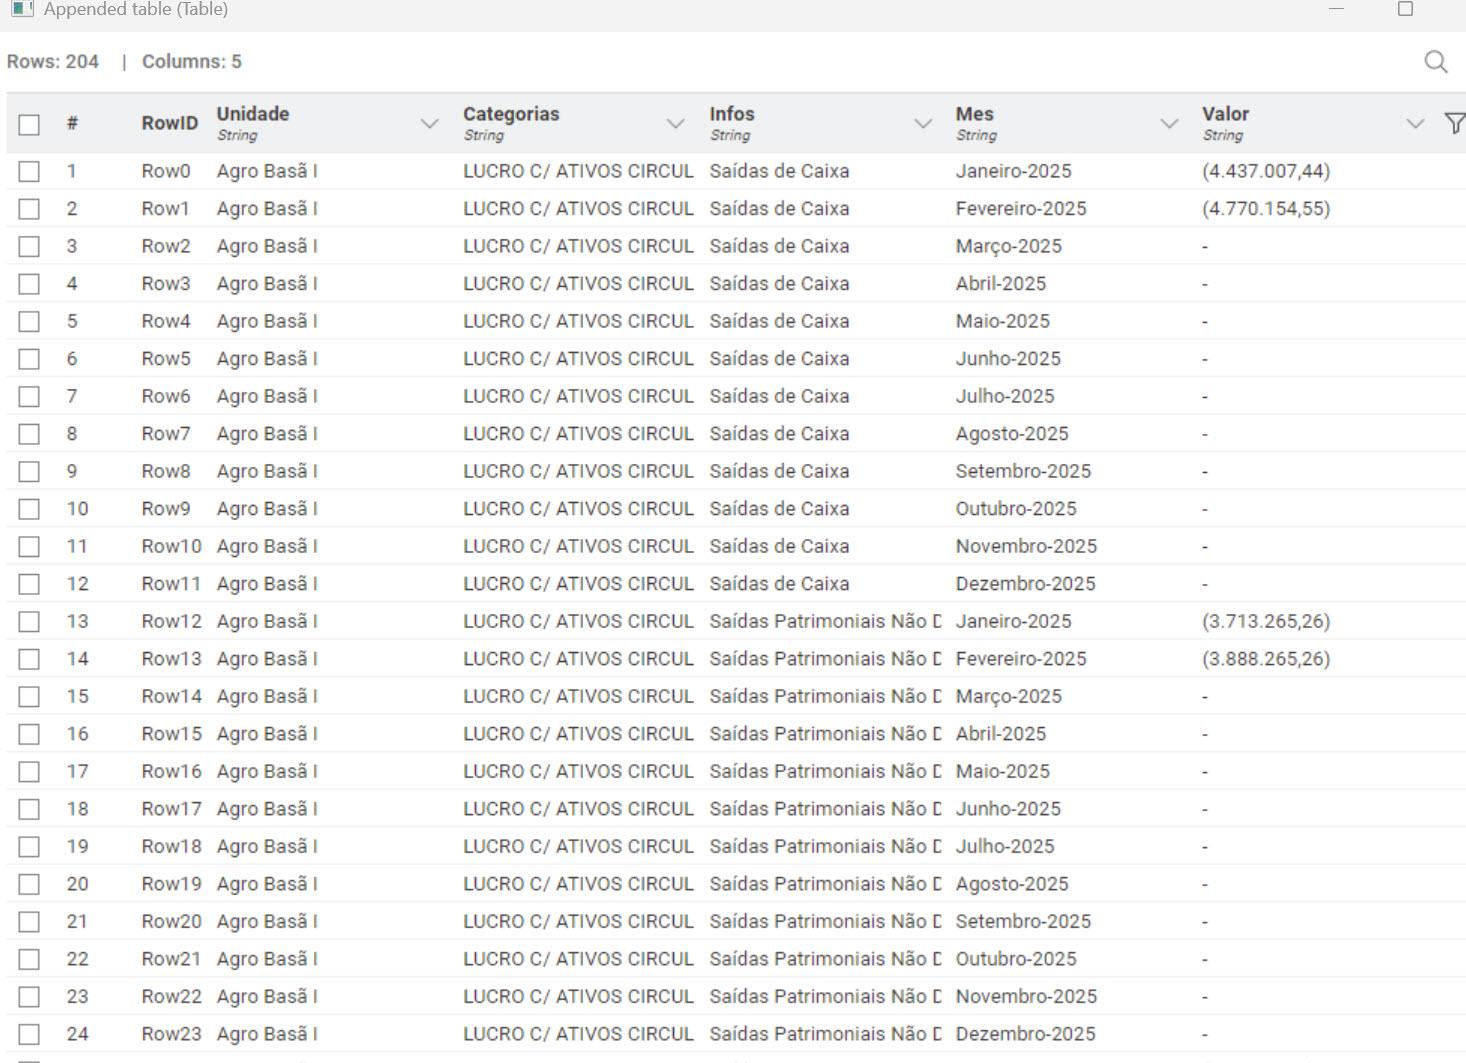Click the Março-2025 cell in Row2
The width and height of the screenshot is (1466, 1063).
tap(1008, 246)
